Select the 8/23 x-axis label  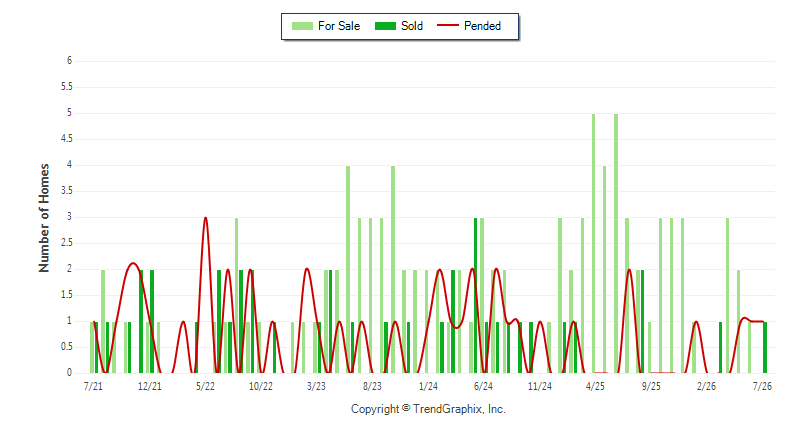(372, 386)
